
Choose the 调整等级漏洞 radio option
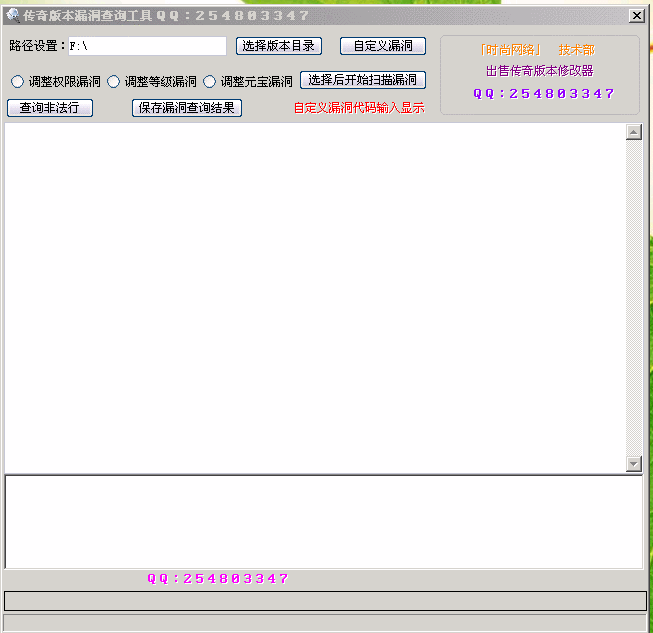(x=113, y=81)
